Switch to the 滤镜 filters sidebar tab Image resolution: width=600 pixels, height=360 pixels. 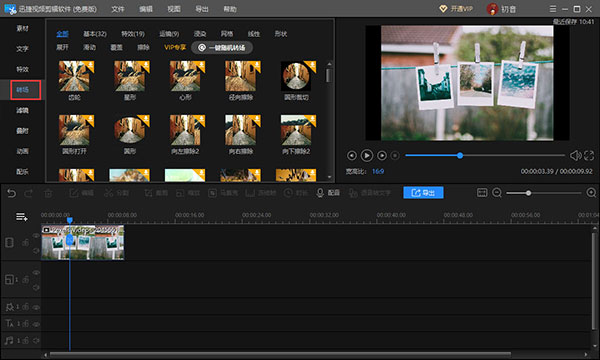click(22, 111)
